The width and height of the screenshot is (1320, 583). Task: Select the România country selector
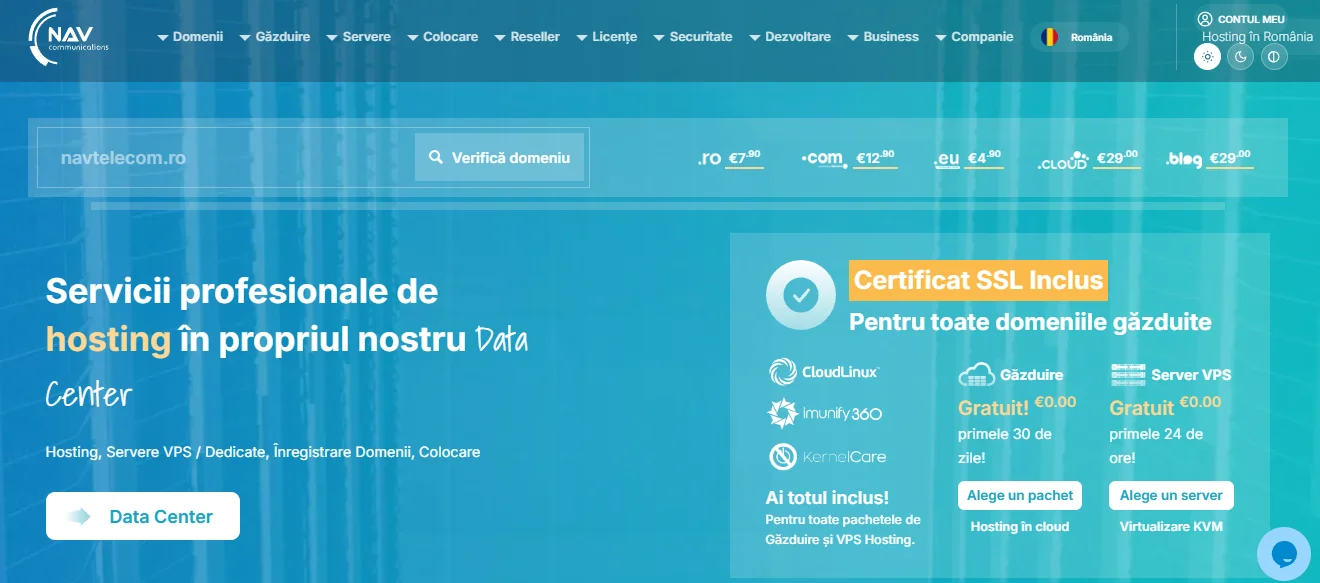click(x=1079, y=37)
